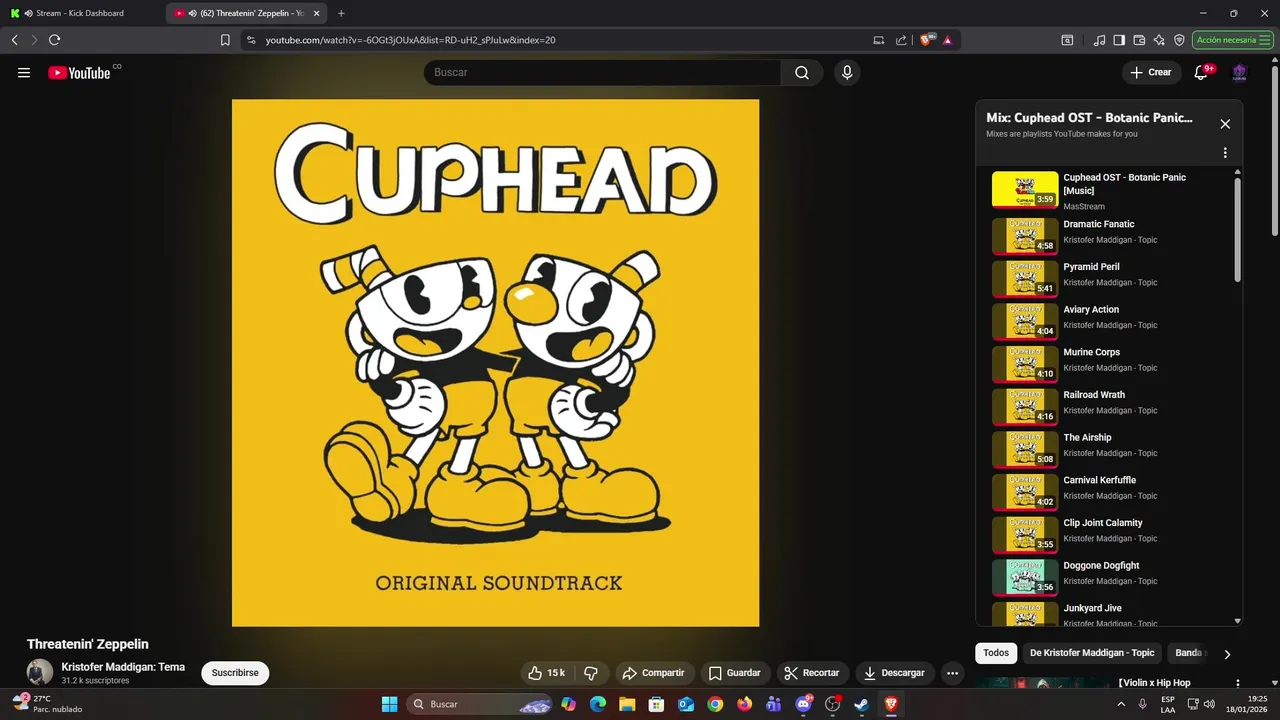Screen dimensions: 1280x720
Task: Play The Airship from the mix
Action: 1111,450
